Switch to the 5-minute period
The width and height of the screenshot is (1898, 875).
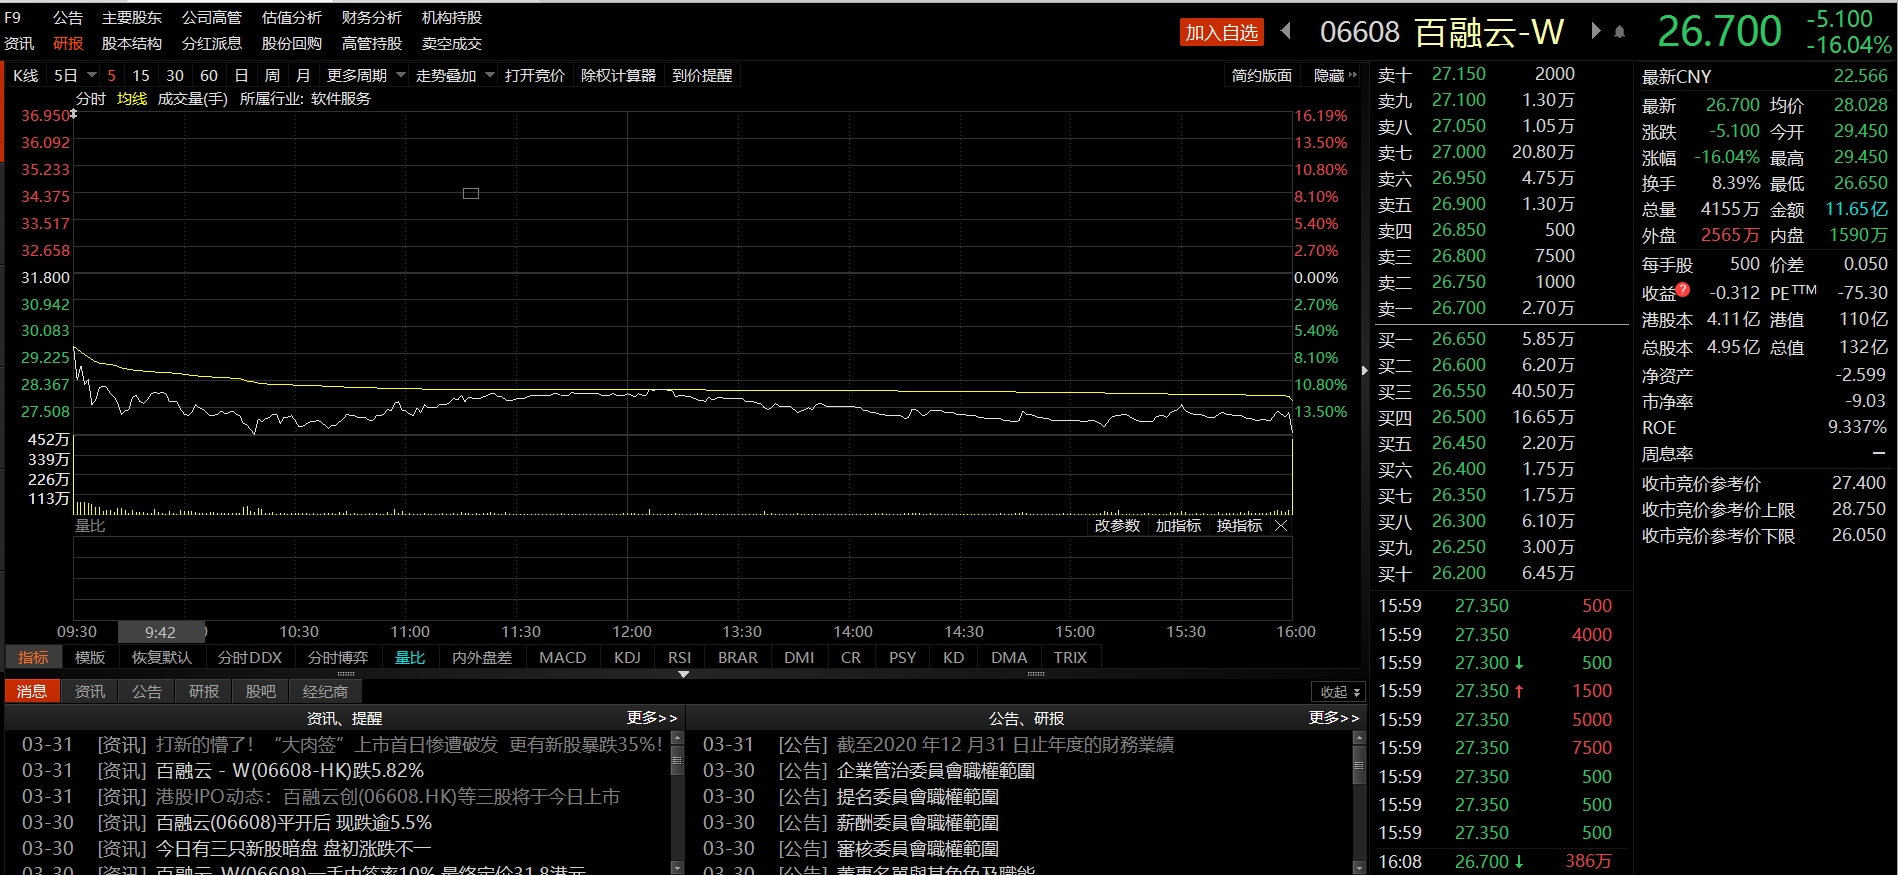[x=111, y=76]
